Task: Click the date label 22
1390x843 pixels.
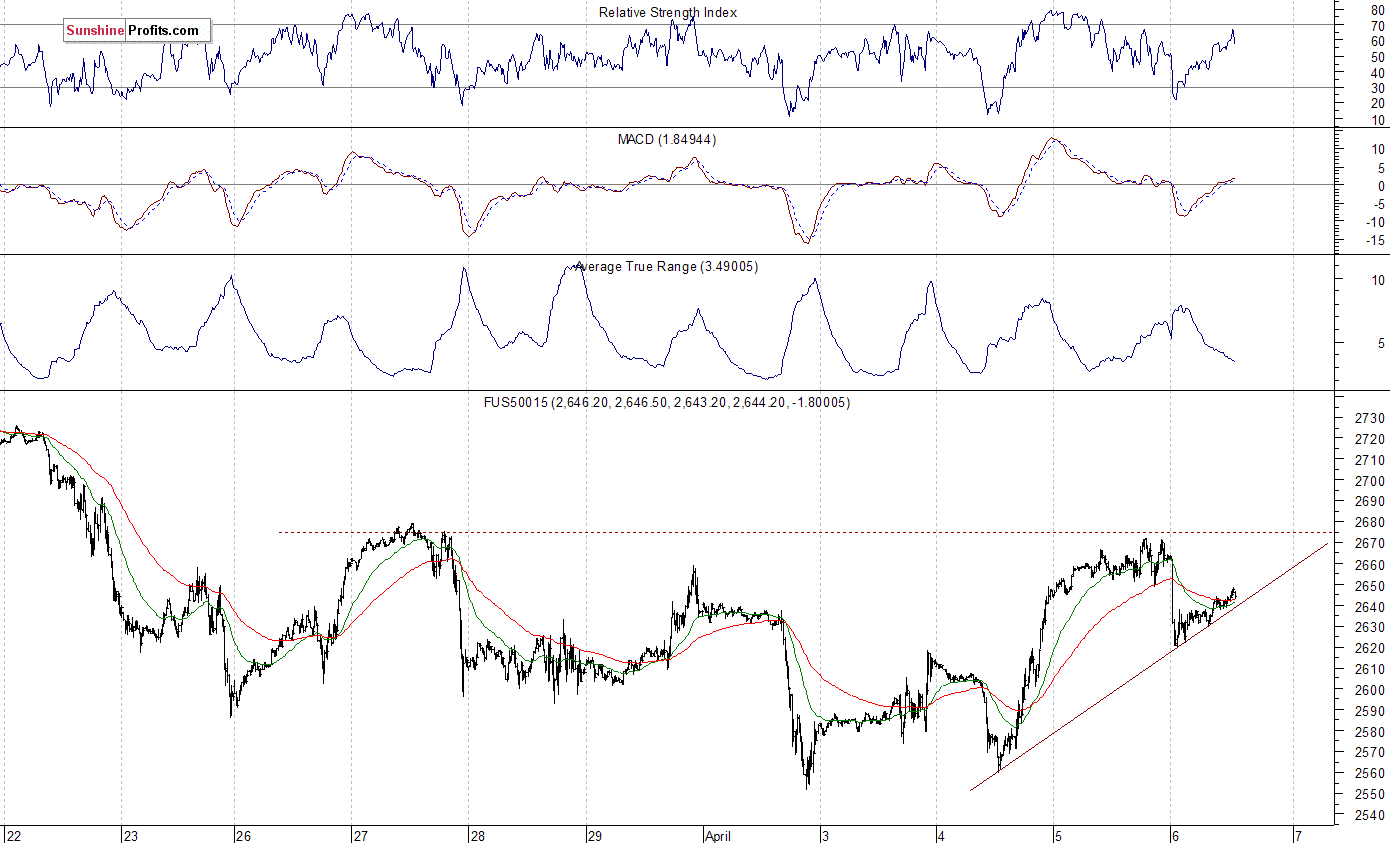Action: (x=12, y=834)
